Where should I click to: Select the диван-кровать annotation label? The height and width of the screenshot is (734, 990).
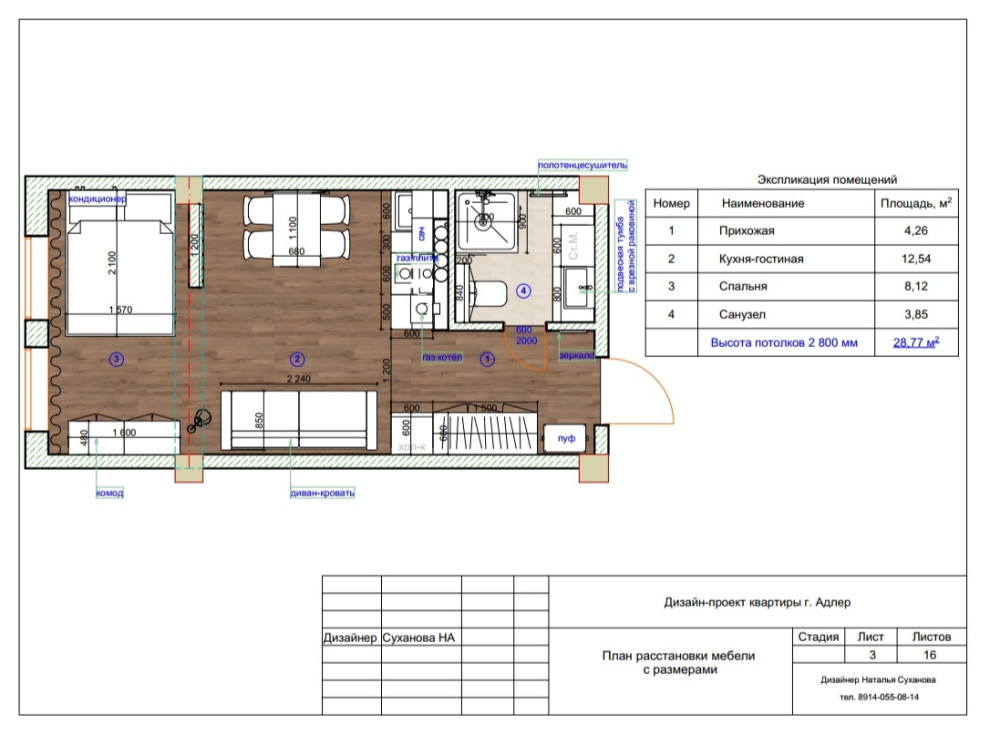click(317, 493)
